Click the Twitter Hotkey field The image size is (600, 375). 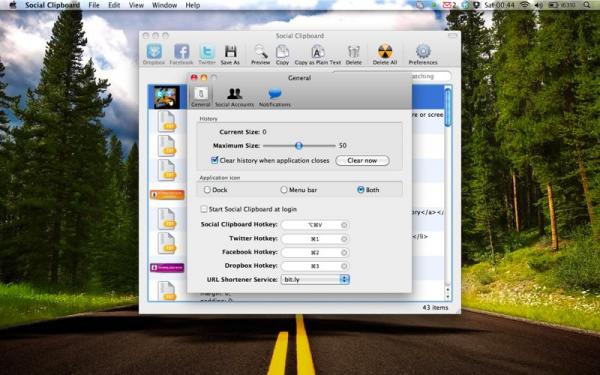pos(315,239)
